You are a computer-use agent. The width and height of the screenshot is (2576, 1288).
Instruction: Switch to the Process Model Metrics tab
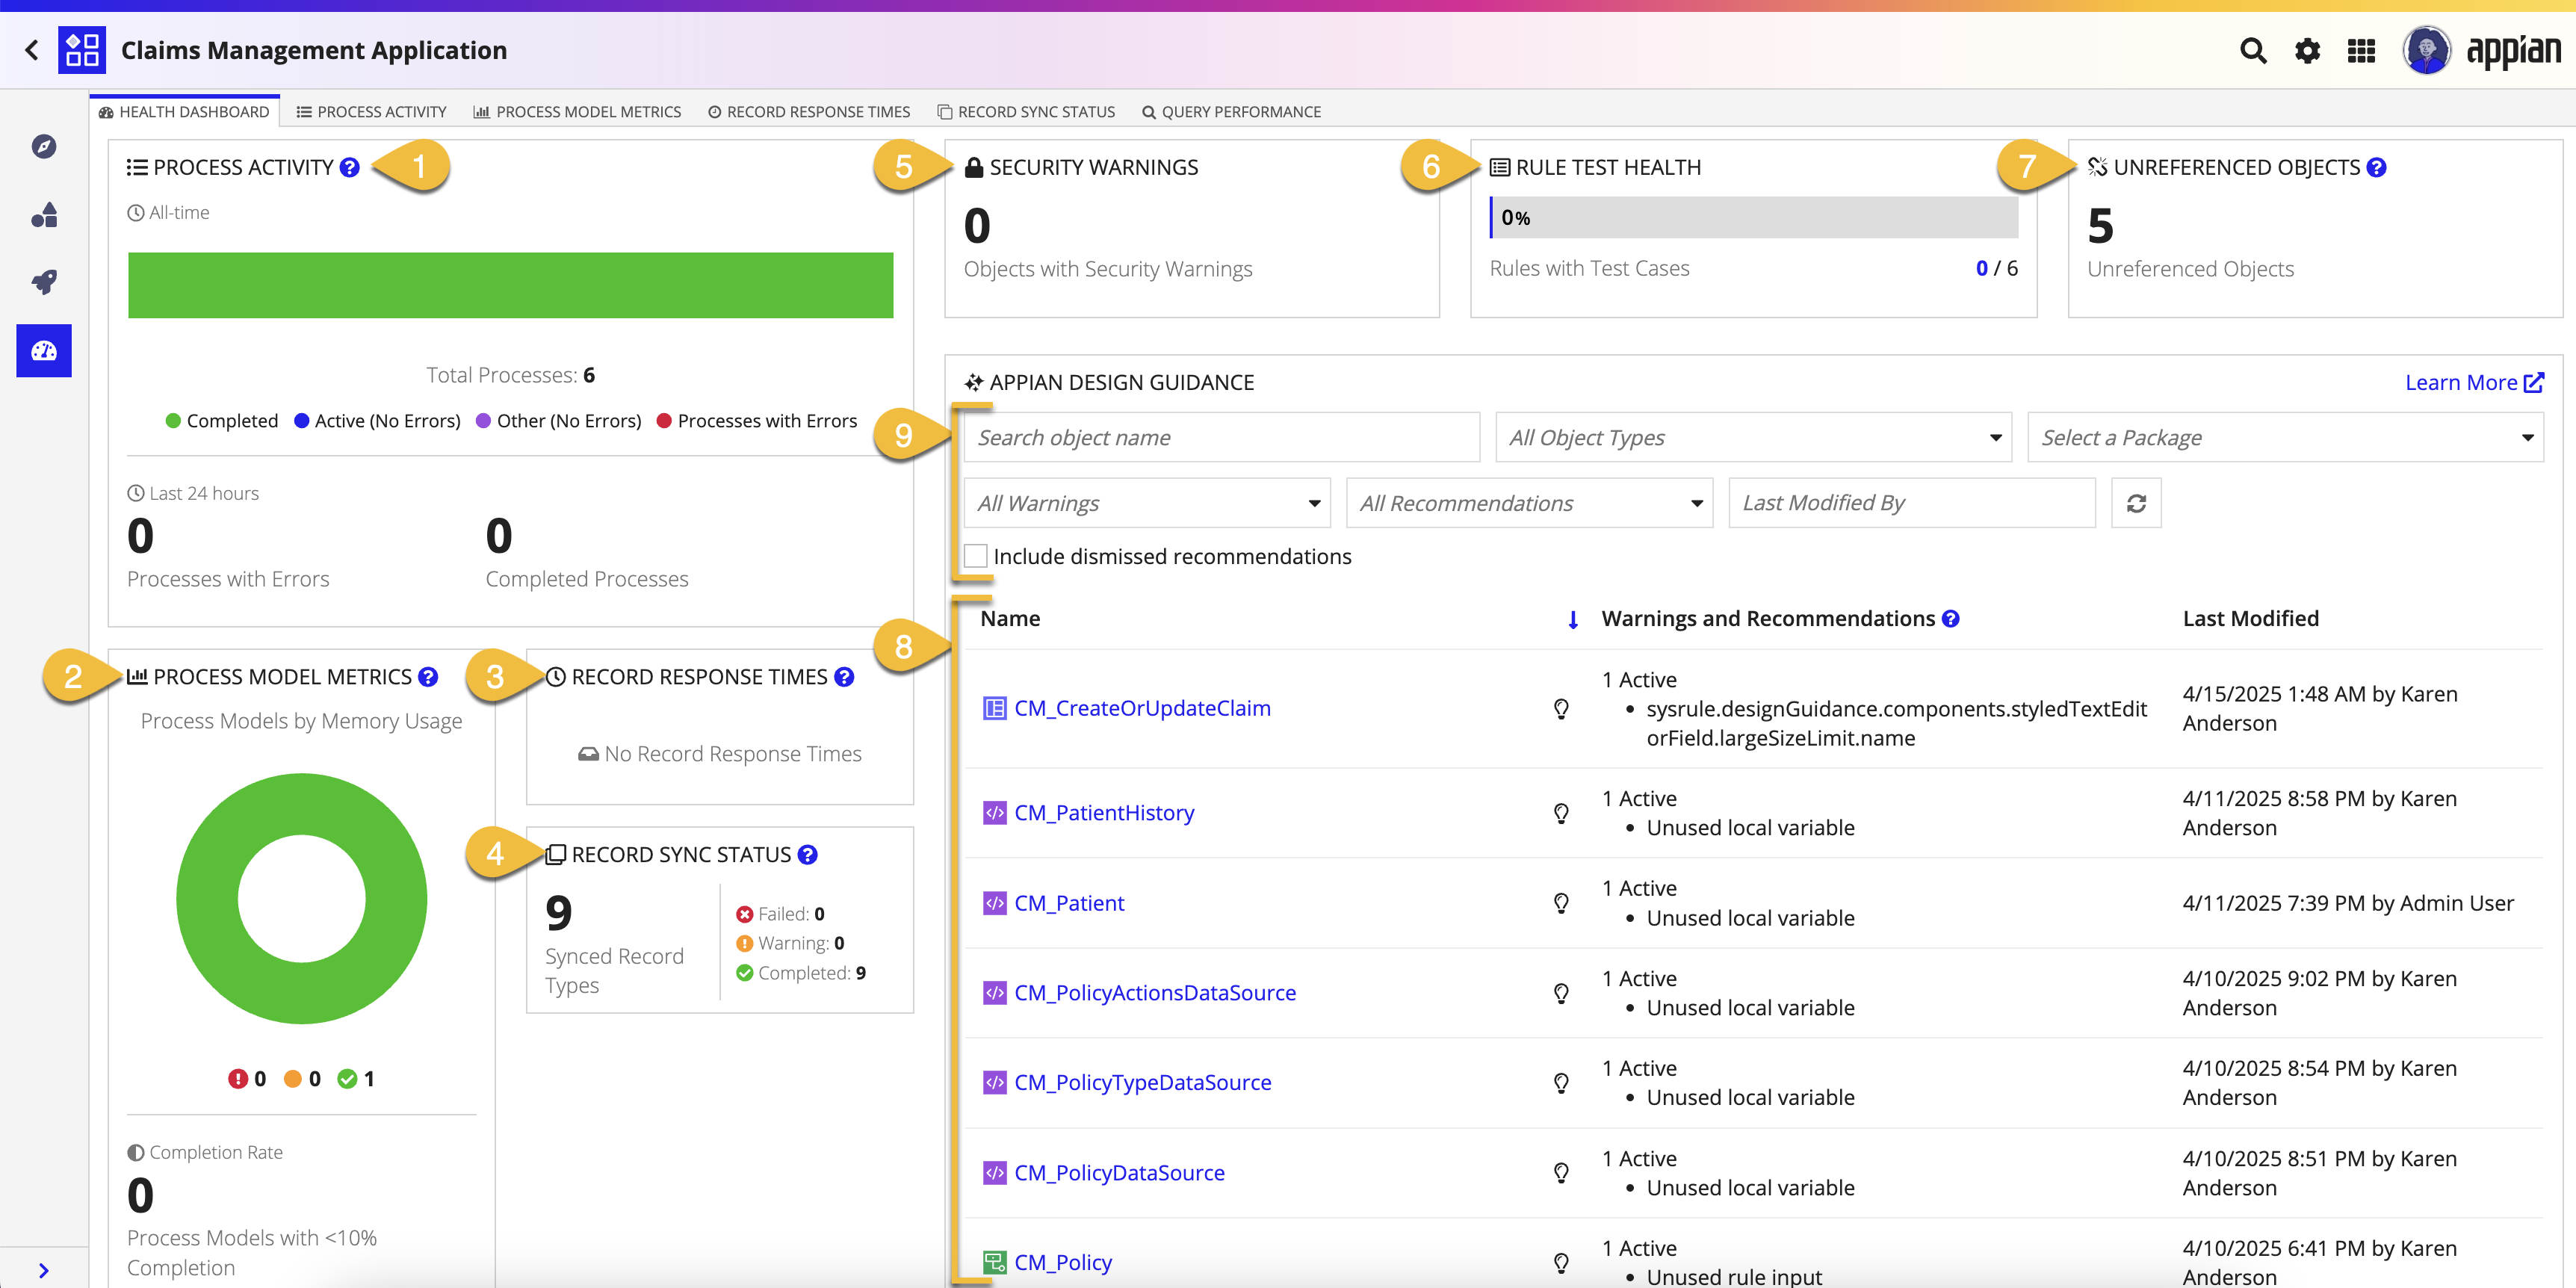pos(577,112)
